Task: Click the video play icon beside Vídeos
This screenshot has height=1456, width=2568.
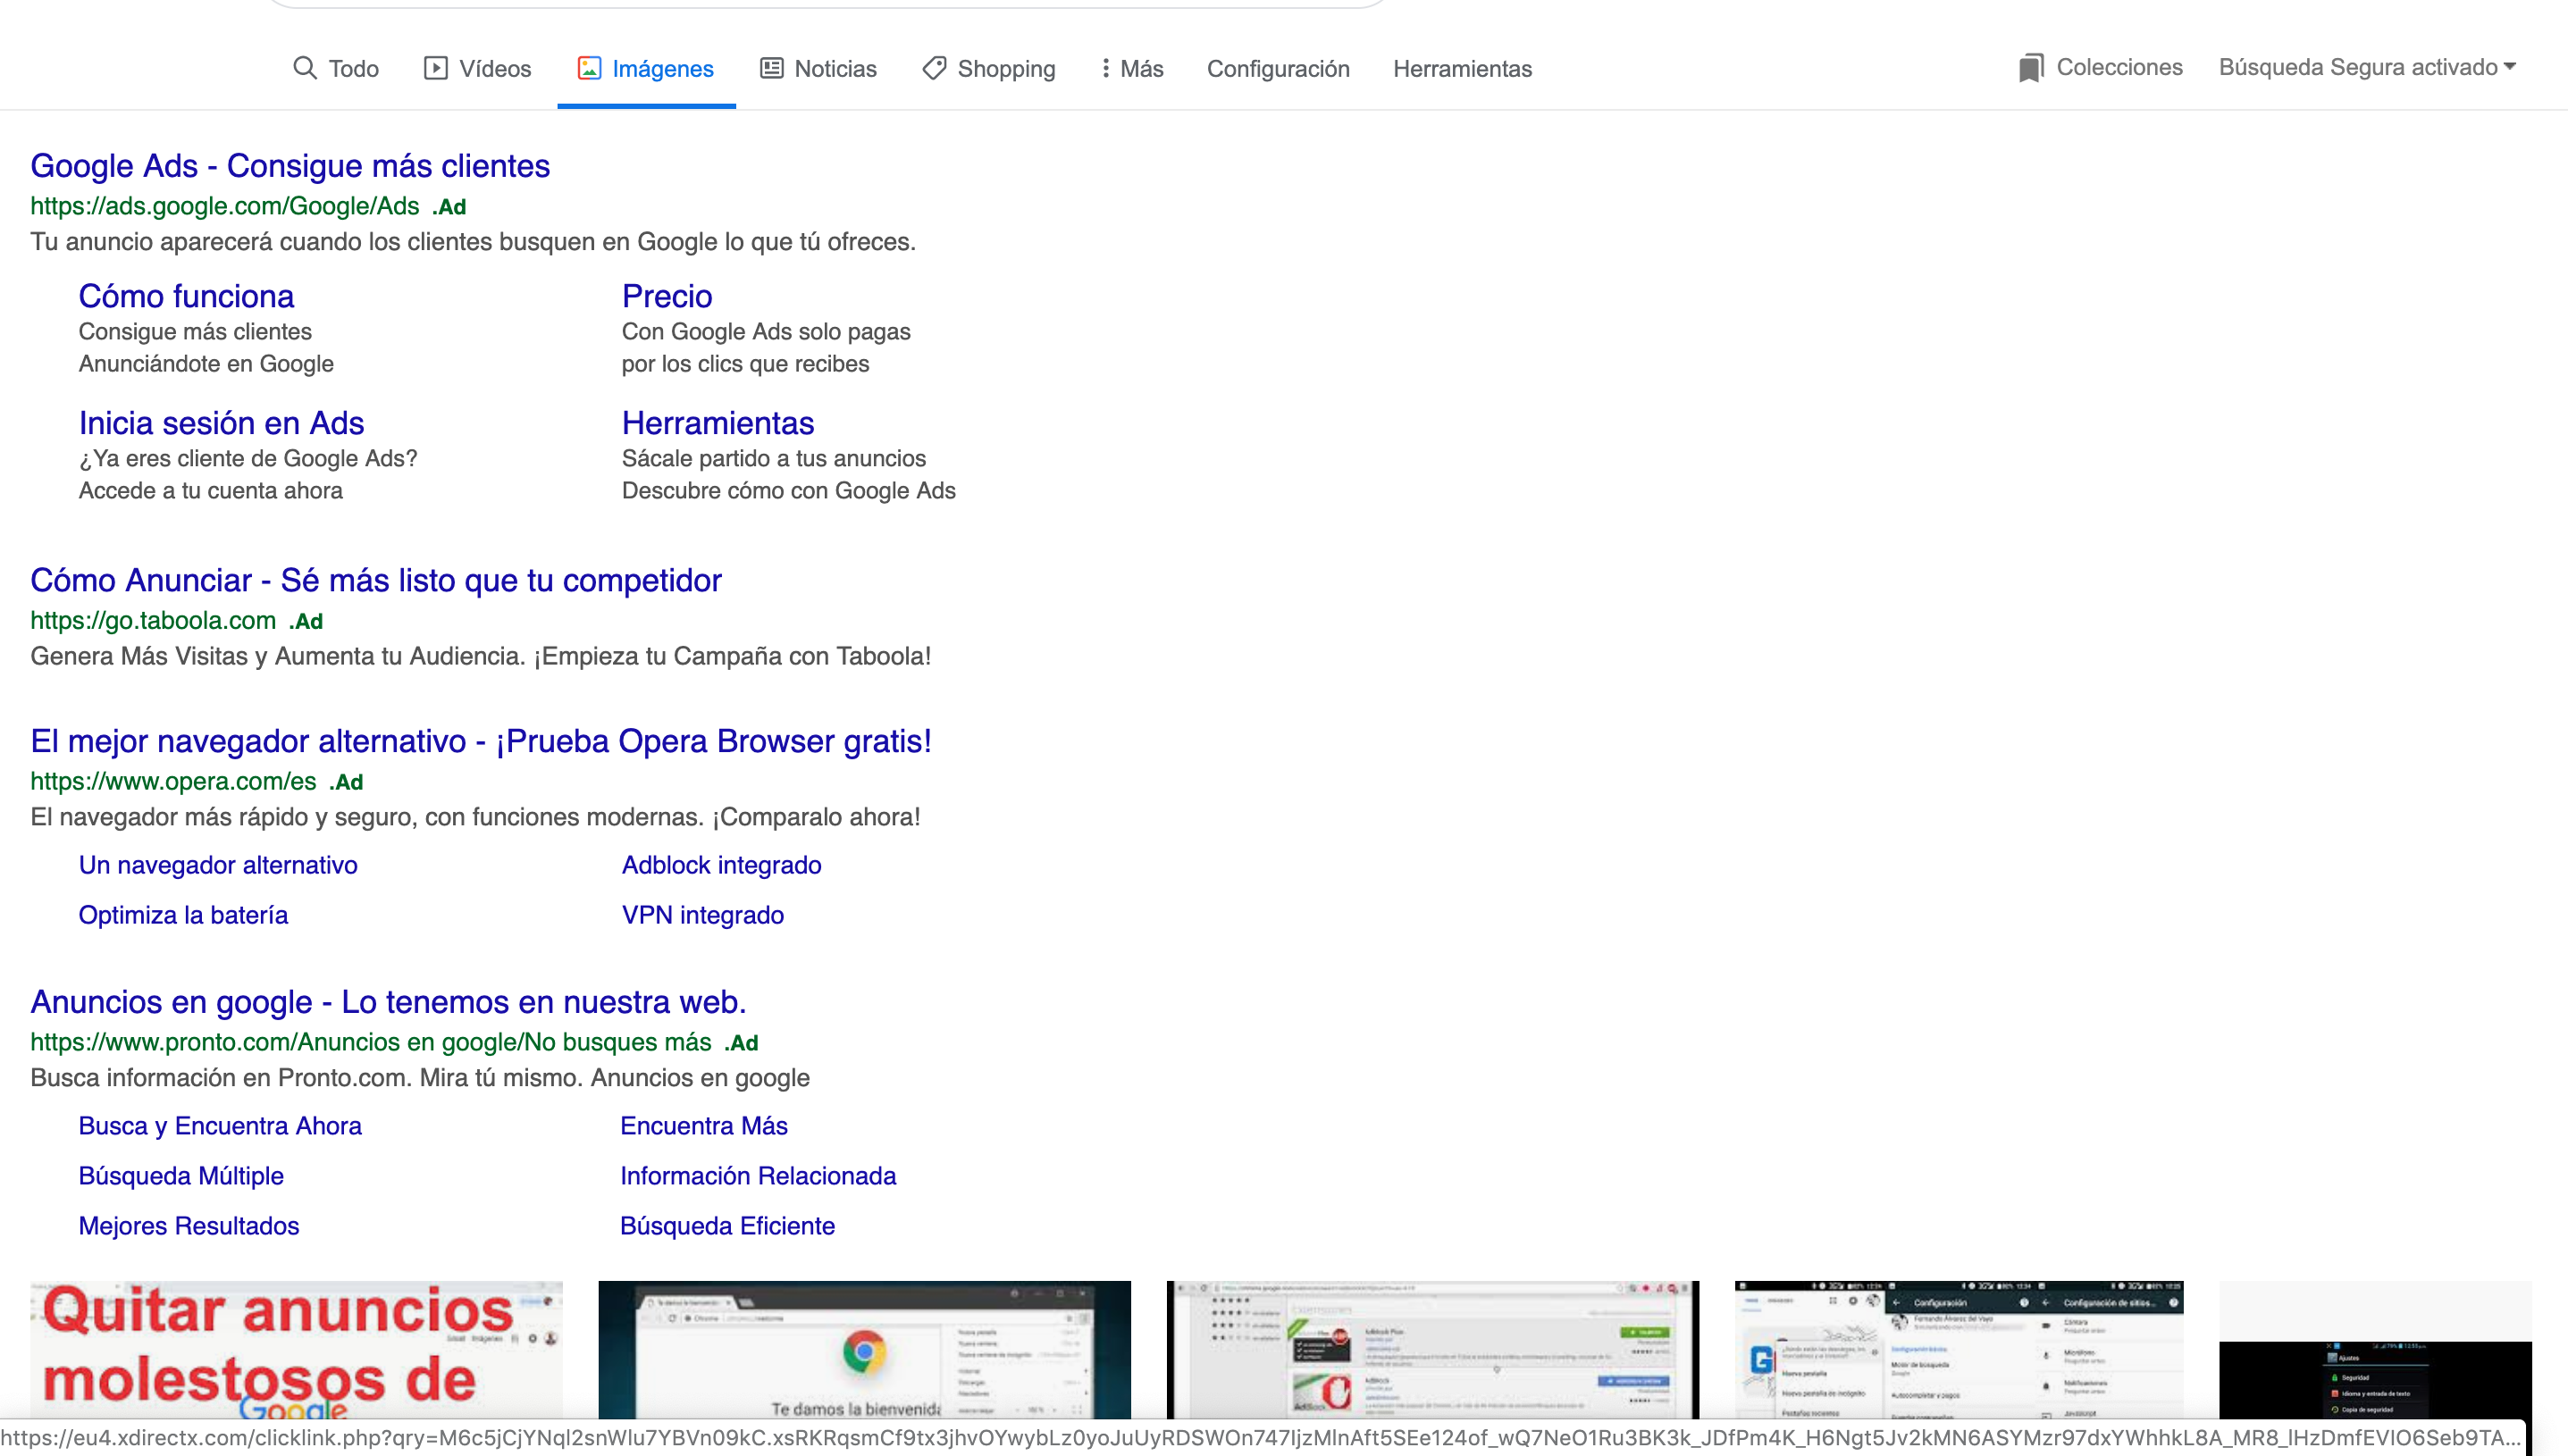Action: pos(435,68)
